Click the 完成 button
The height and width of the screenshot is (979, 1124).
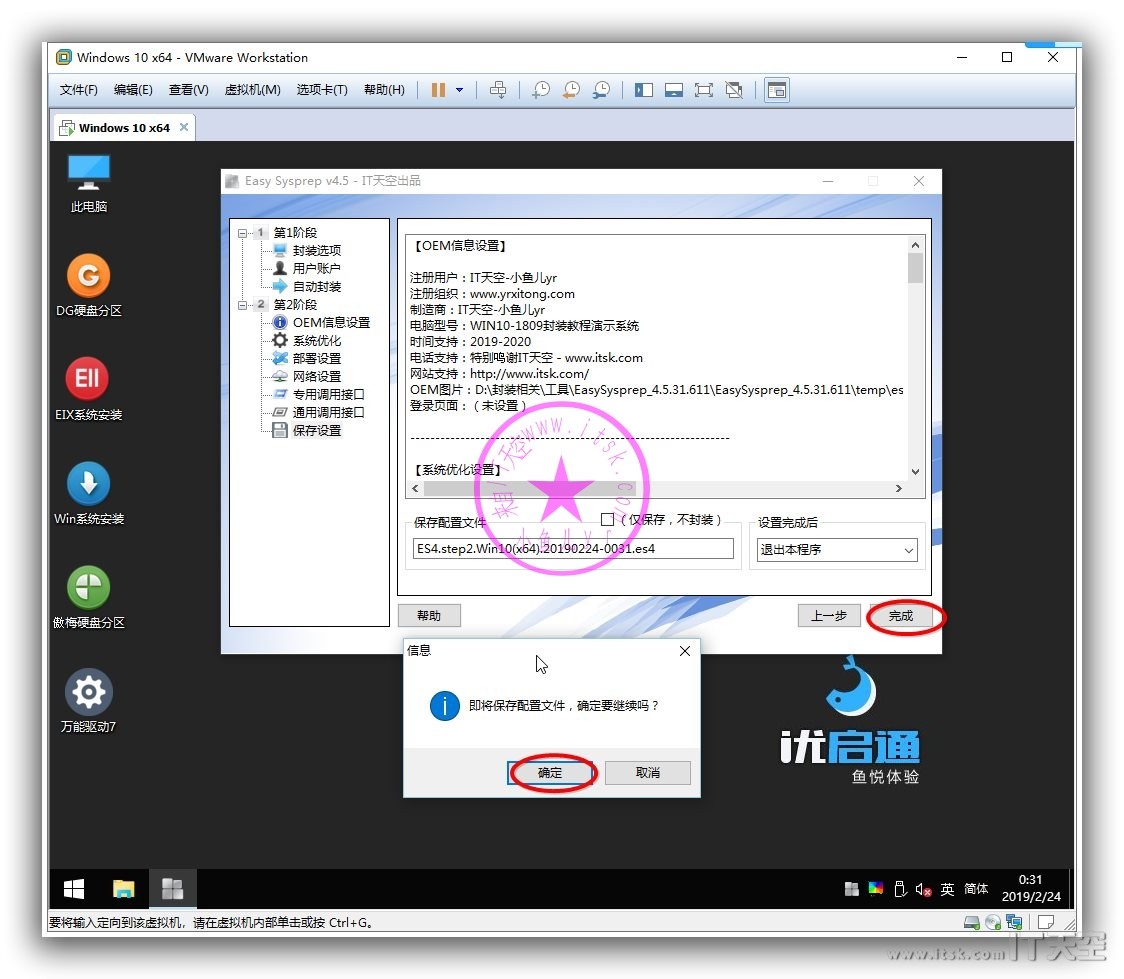click(900, 616)
